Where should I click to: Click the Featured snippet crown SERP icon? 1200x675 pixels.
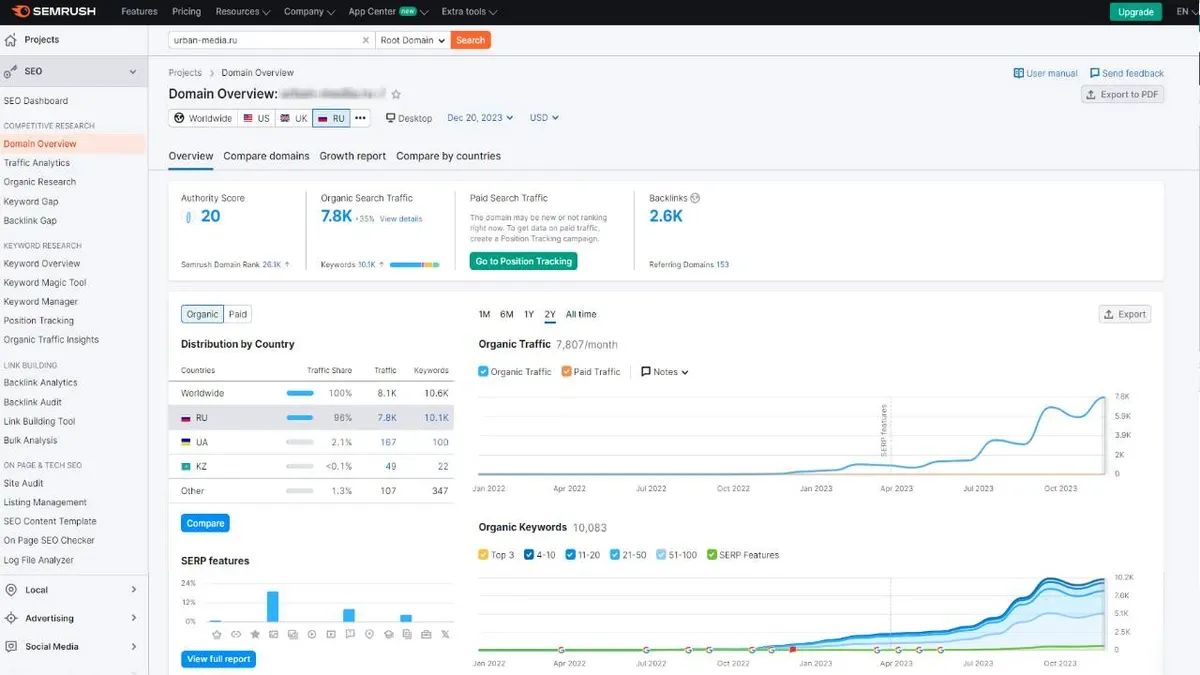click(x=217, y=634)
